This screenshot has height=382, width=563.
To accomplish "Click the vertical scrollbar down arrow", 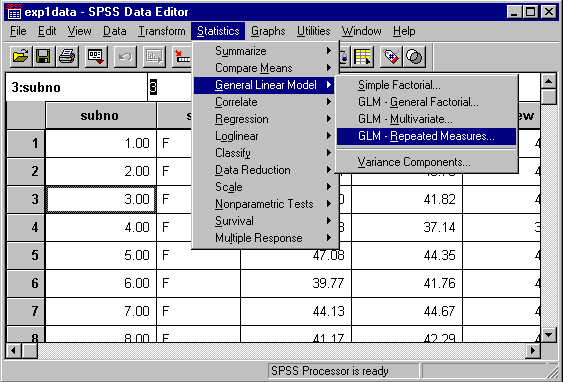I will (548, 335).
